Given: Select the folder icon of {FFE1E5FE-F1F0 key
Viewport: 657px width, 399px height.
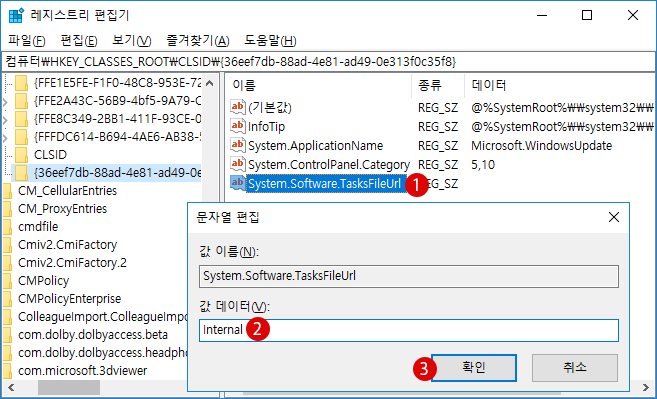Looking at the screenshot, I should click(21, 83).
